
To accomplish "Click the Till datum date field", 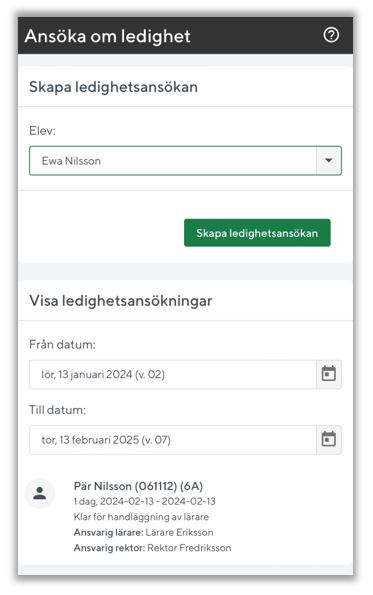I will point(173,440).
